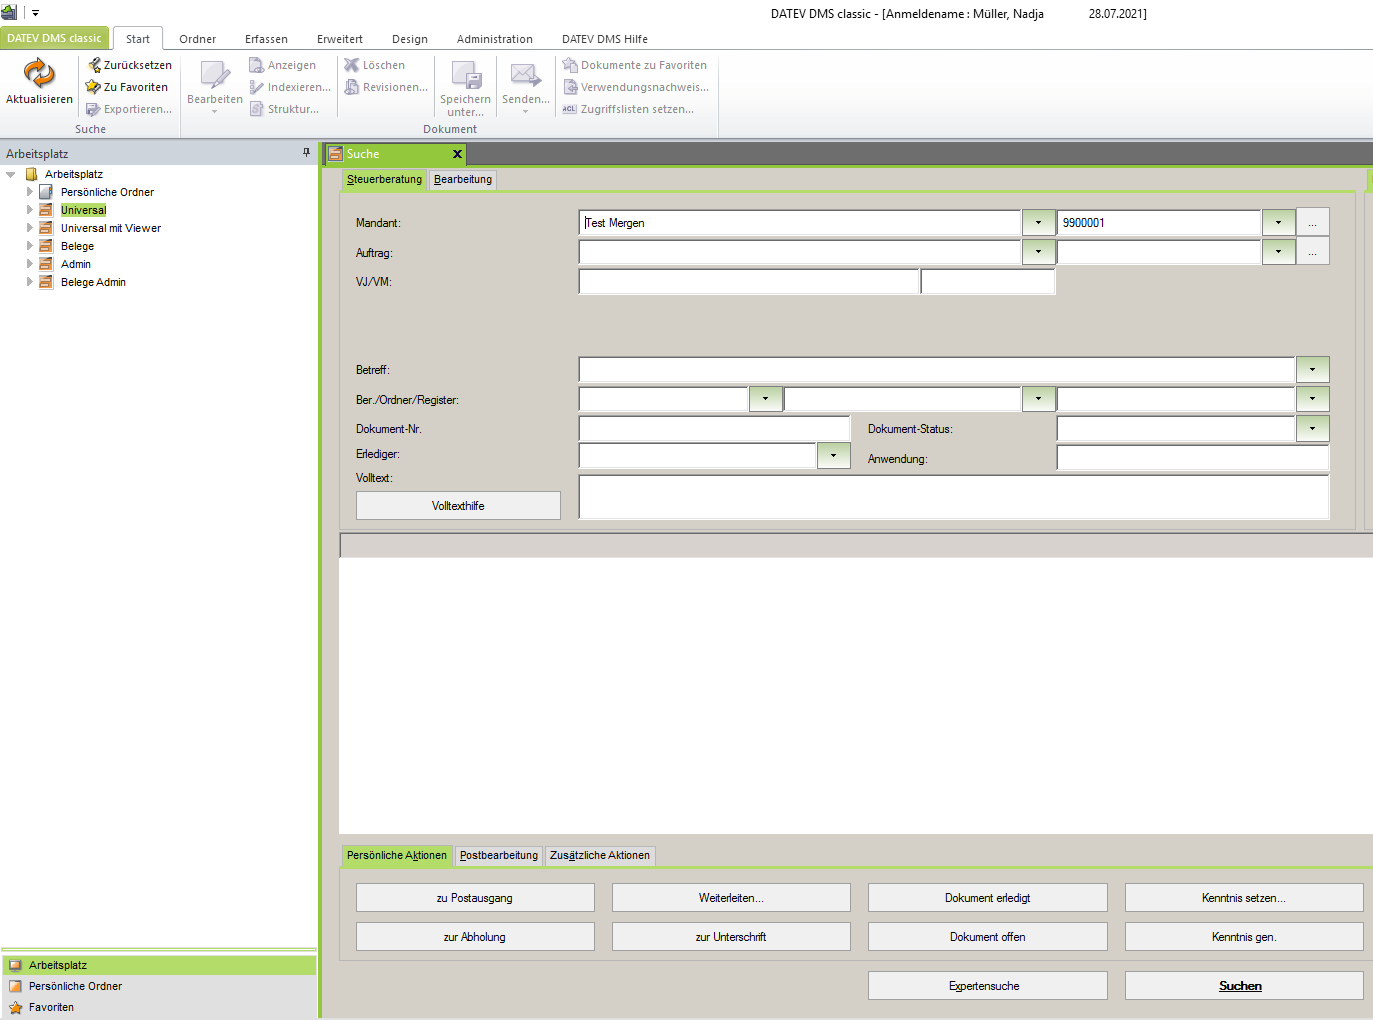The height and width of the screenshot is (1020, 1373).
Task: Select the Universal mit Viewer tree item
Action: [x=111, y=228]
